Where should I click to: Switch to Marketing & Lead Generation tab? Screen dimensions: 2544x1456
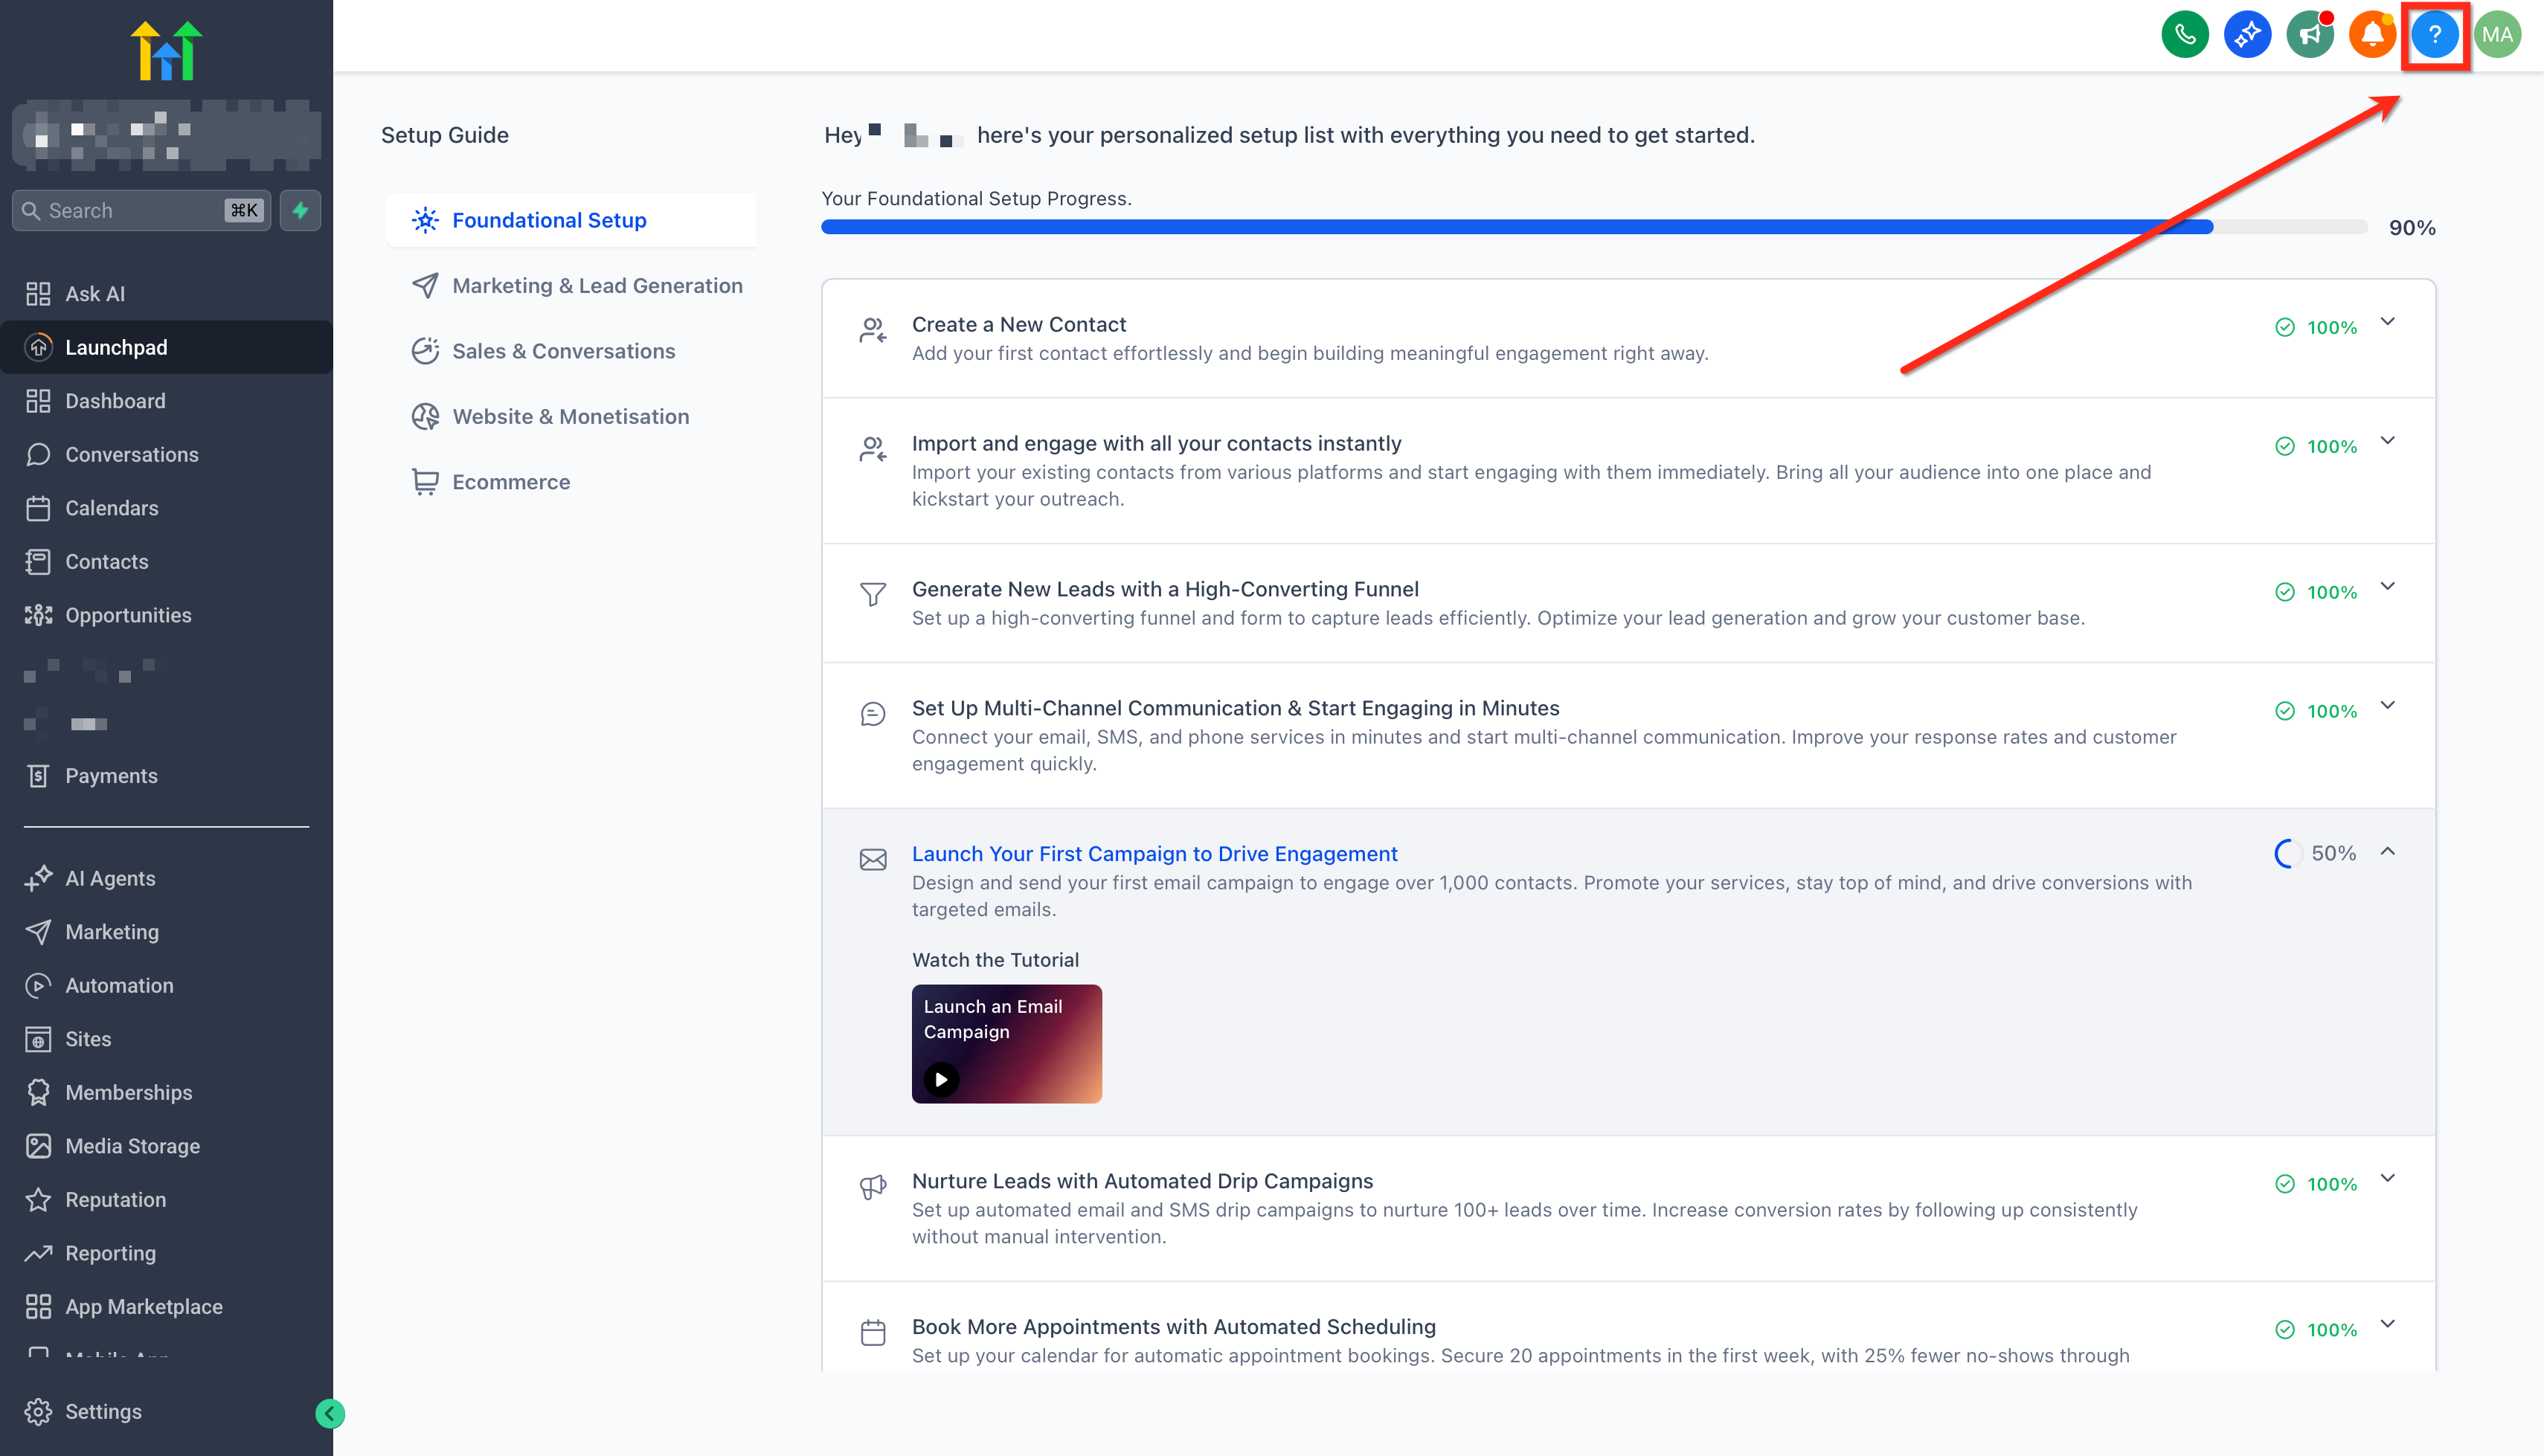[597, 286]
